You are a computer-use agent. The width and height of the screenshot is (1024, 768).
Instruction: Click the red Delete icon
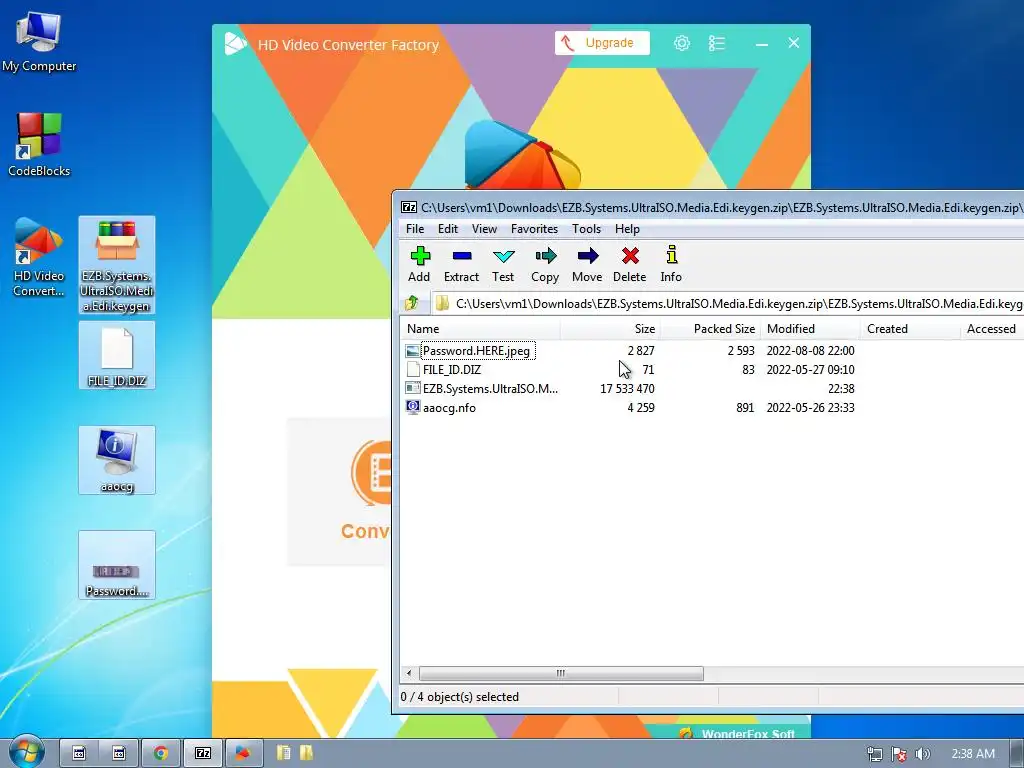(x=630, y=264)
